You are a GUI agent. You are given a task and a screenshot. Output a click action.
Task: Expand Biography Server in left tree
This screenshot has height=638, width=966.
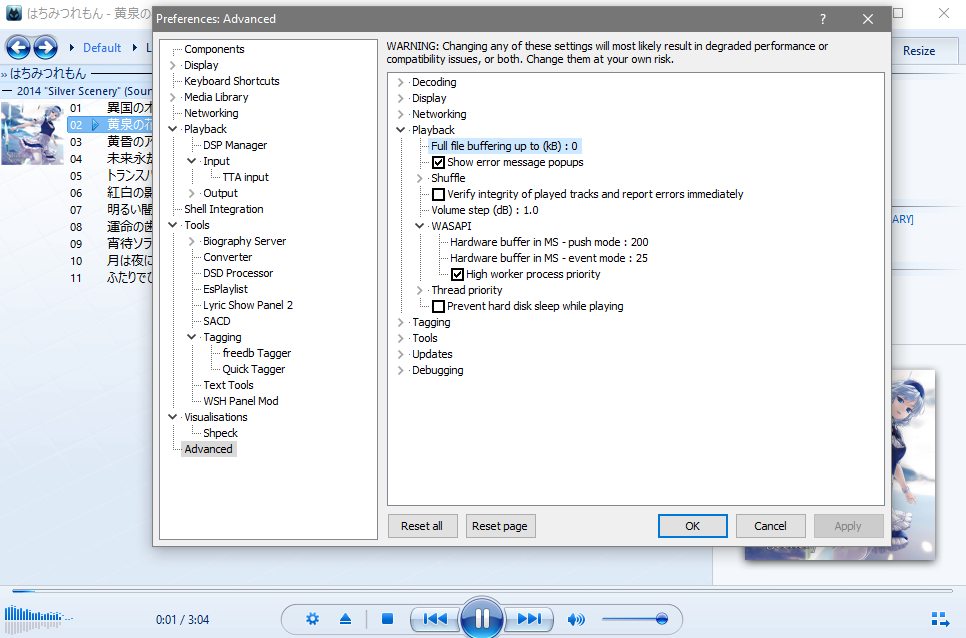coord(192,241)
